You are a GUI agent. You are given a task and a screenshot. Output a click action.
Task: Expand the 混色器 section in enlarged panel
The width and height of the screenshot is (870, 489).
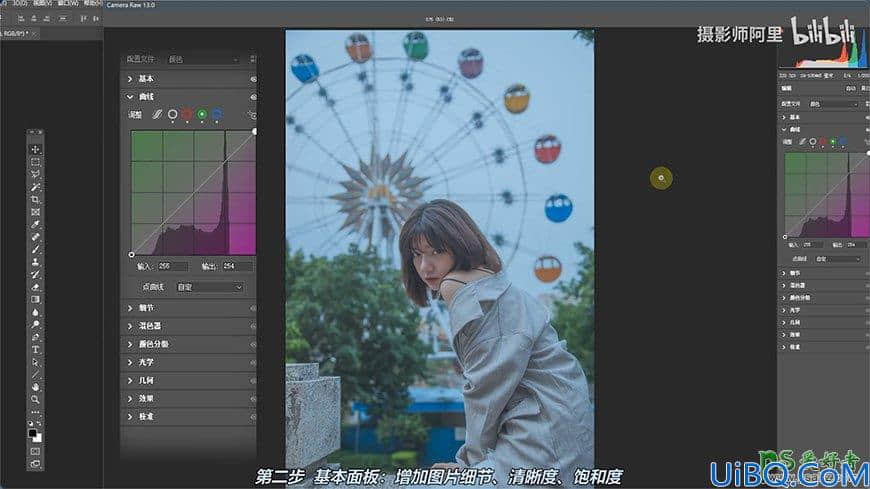130,326
